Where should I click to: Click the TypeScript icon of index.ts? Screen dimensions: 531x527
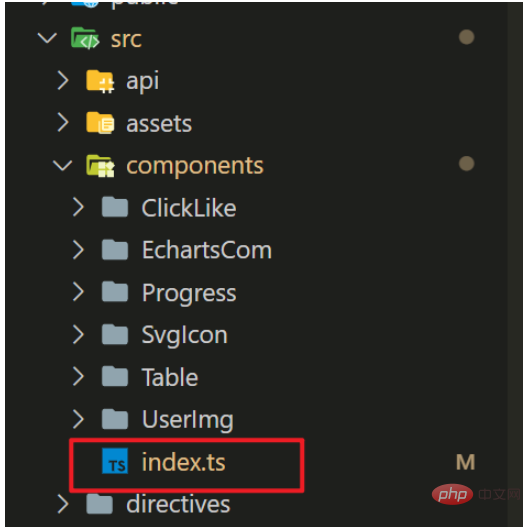[x=115, y=461]
